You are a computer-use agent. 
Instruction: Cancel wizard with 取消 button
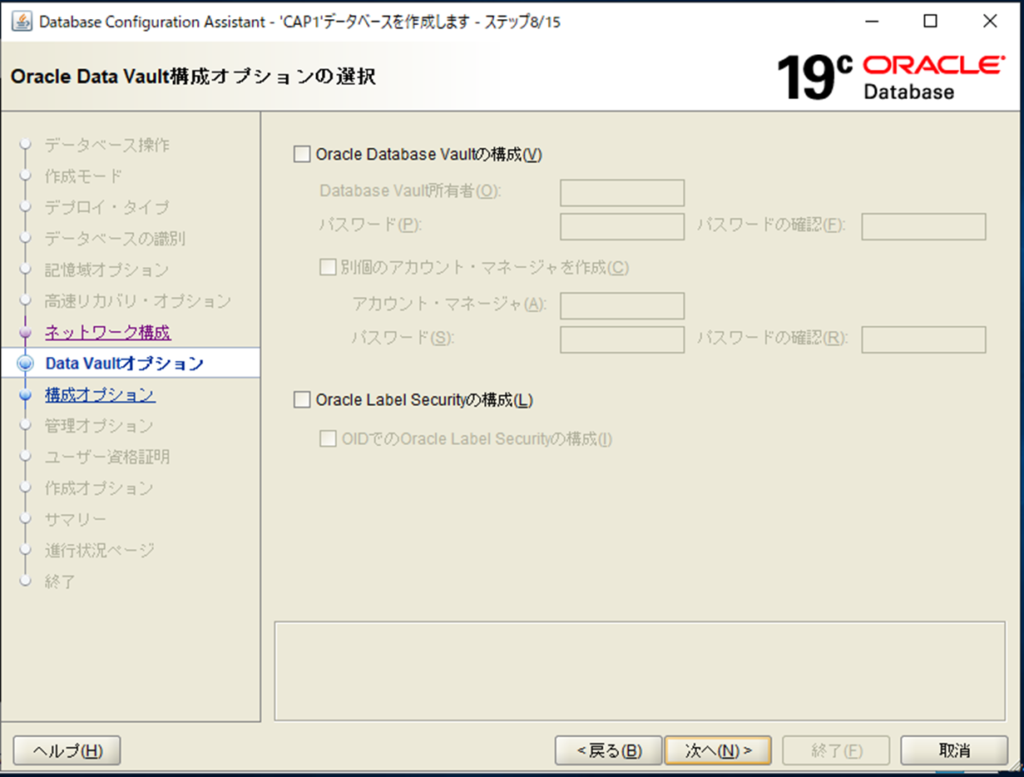pyautogui.click(x=953, y=750)
